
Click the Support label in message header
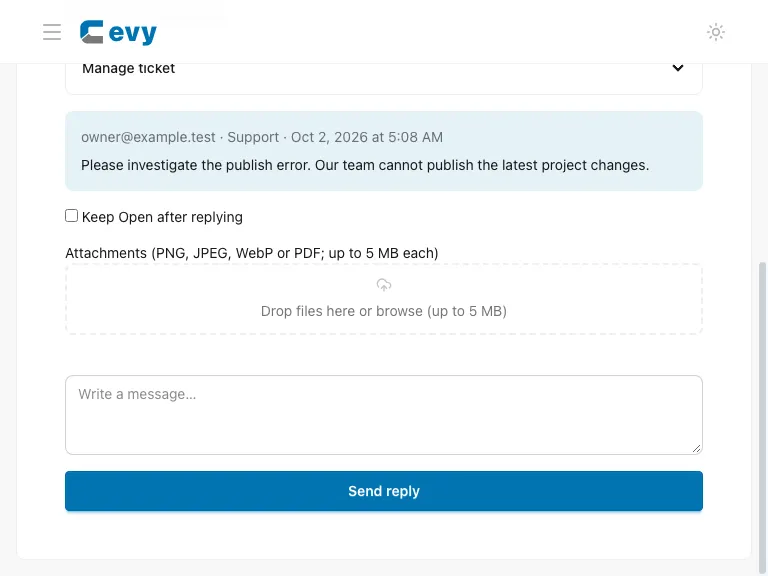pos(253,137)
